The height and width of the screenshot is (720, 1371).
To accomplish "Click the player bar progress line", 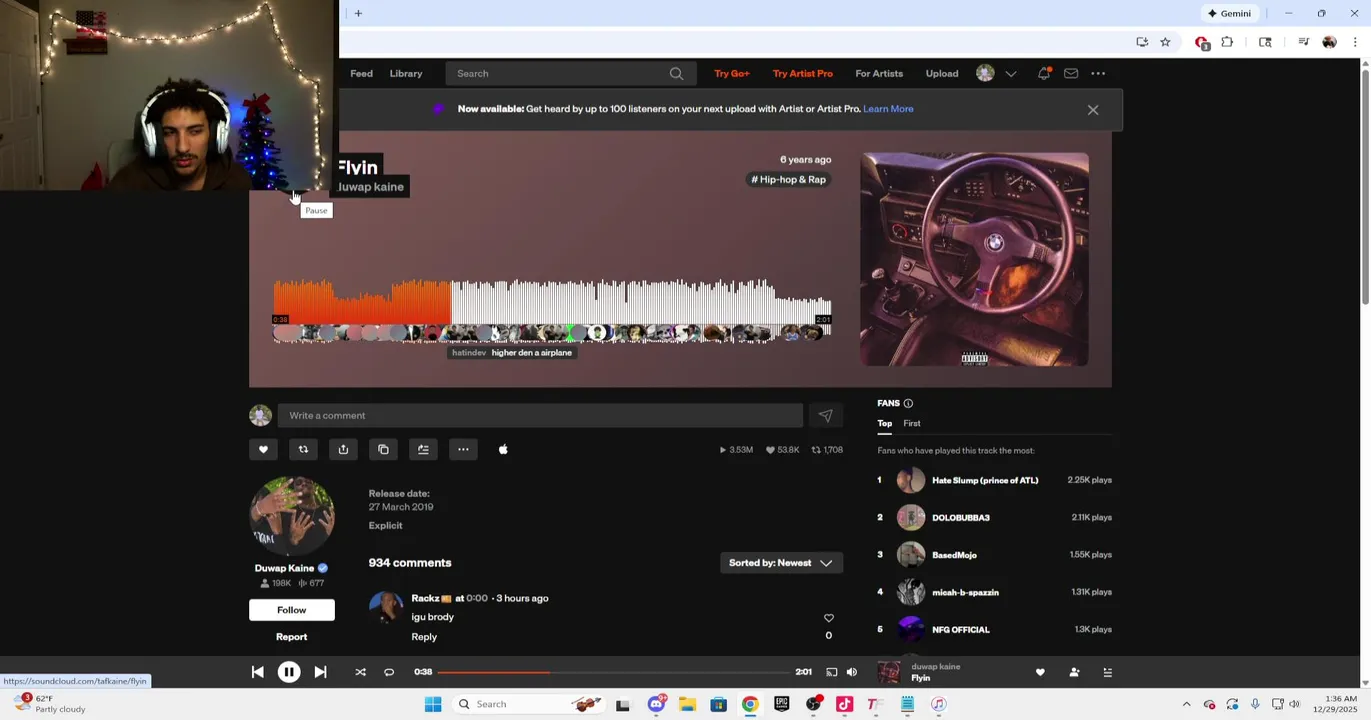I will (612, 673).
